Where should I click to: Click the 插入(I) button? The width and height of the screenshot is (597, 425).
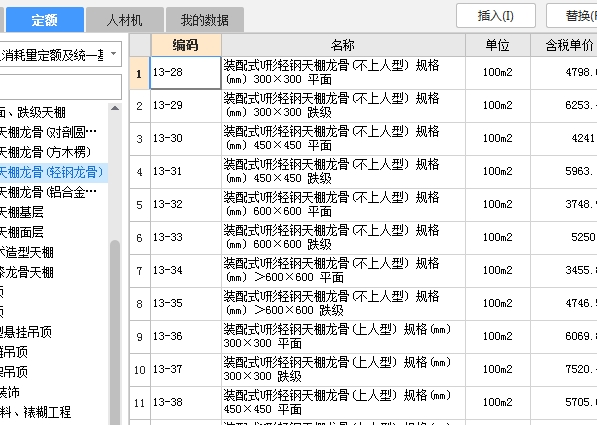pyautogui.click(x=496, y=16)
